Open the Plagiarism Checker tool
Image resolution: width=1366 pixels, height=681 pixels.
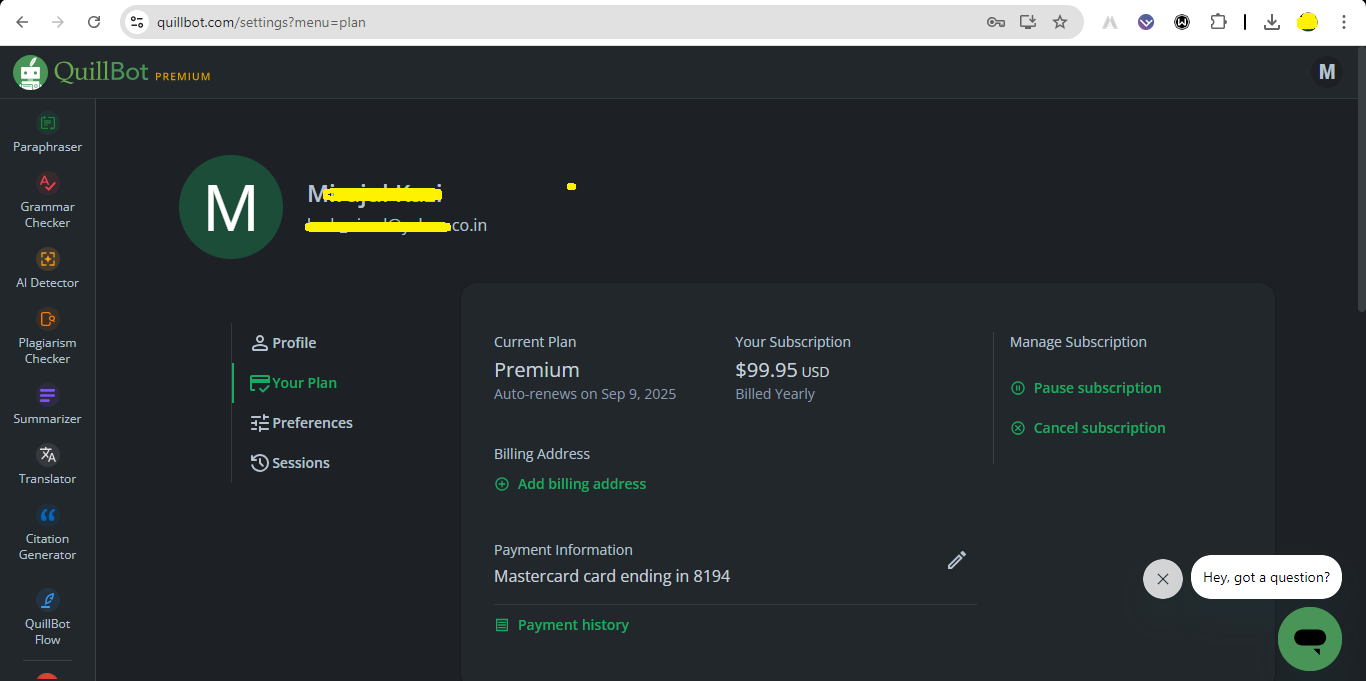click(x=47, y=336)
